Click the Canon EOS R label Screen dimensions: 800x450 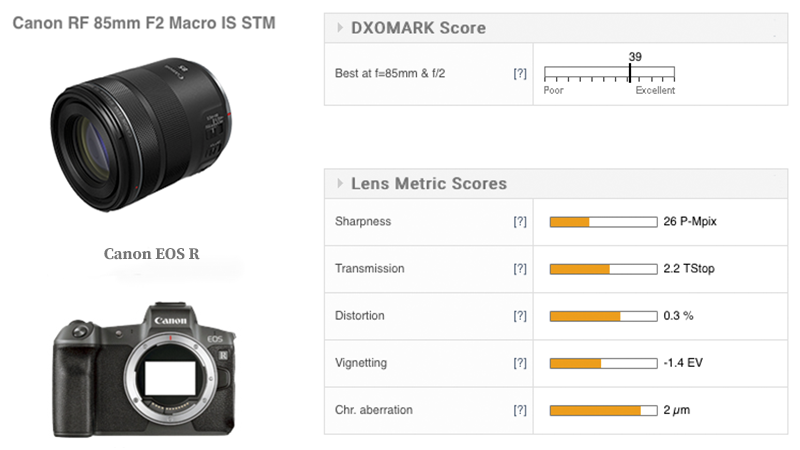pos(152,254)
